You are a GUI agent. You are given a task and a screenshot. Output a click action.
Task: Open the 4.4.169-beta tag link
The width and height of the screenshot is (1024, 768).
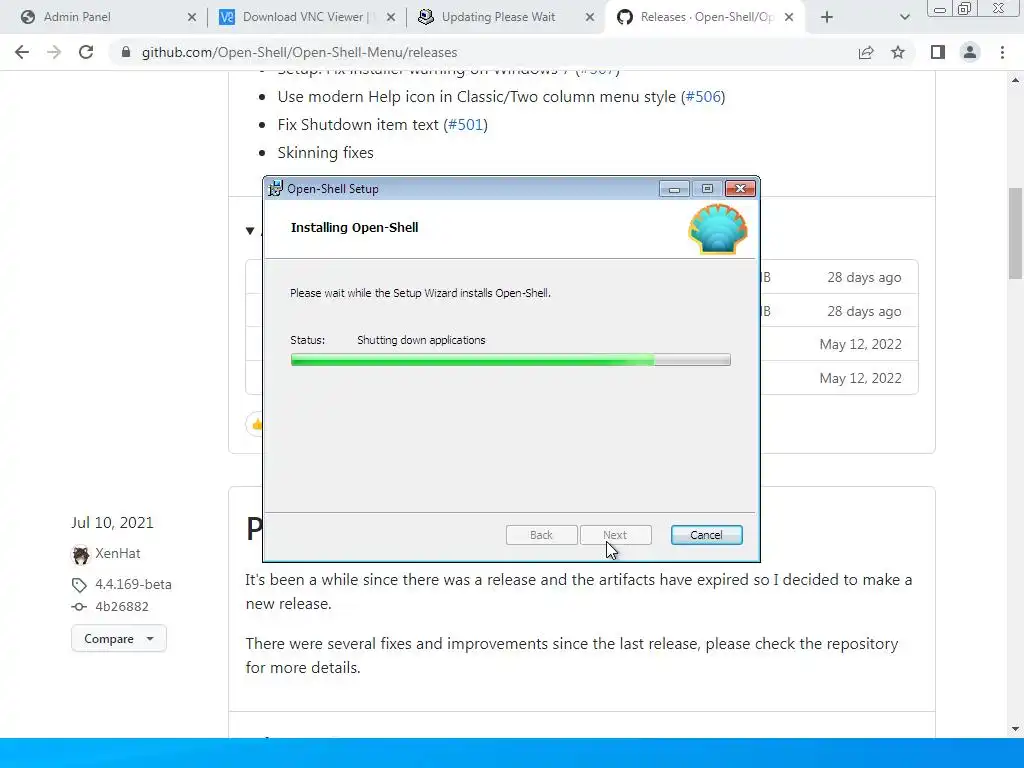(x=133, y=584)
